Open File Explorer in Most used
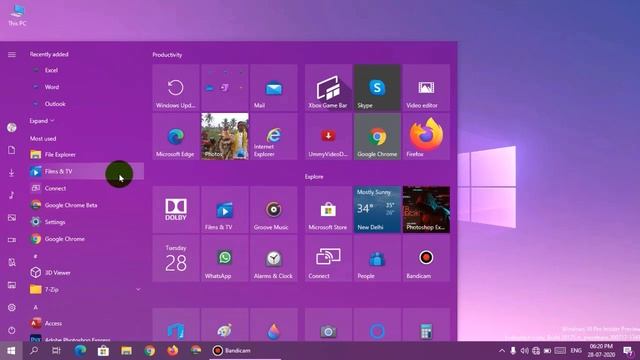 pos(87,154)
